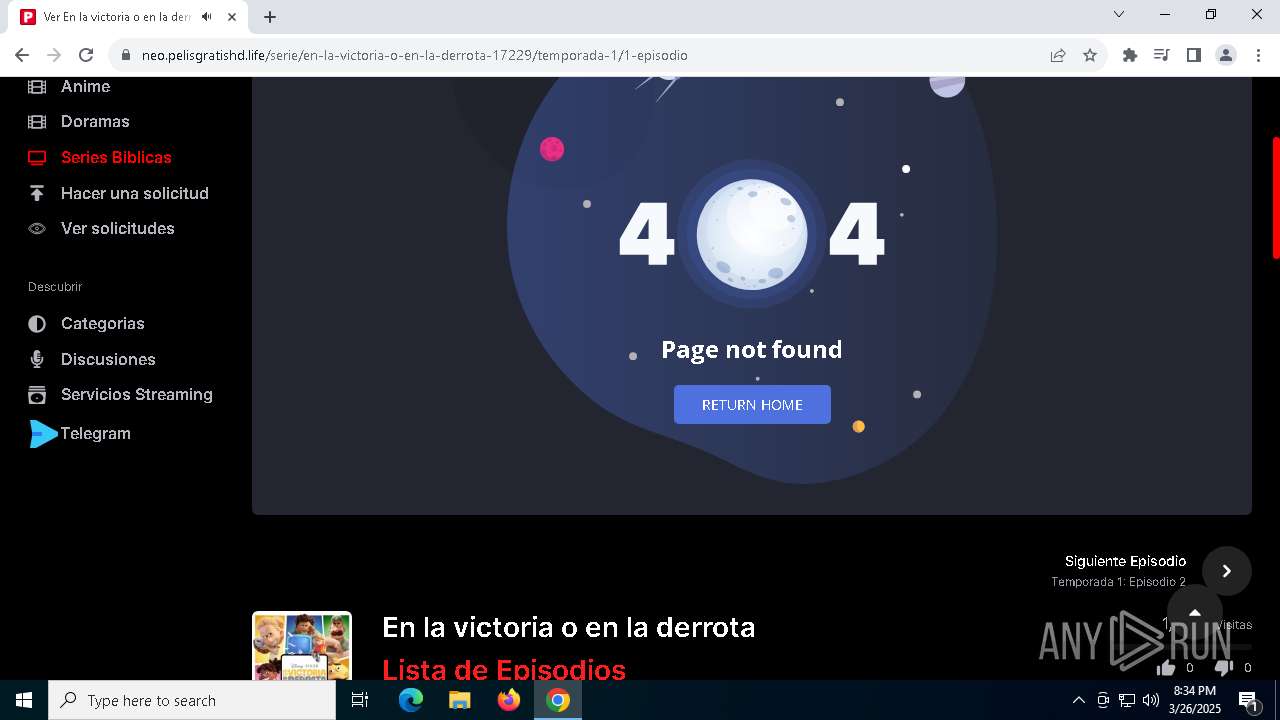Click the half-circle icon beside Categorias

tap(37, 323)
